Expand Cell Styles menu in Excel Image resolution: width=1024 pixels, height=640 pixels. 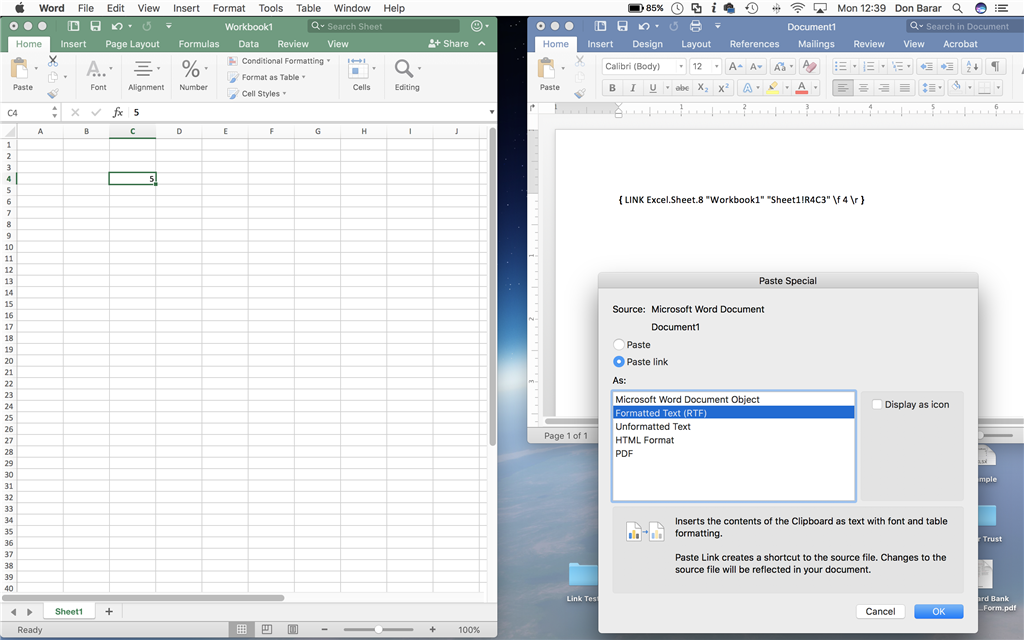(257, 93)
